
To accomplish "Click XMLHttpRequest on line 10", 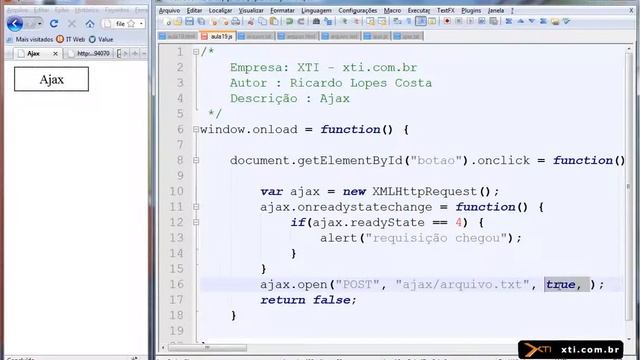I will point(424,191).
